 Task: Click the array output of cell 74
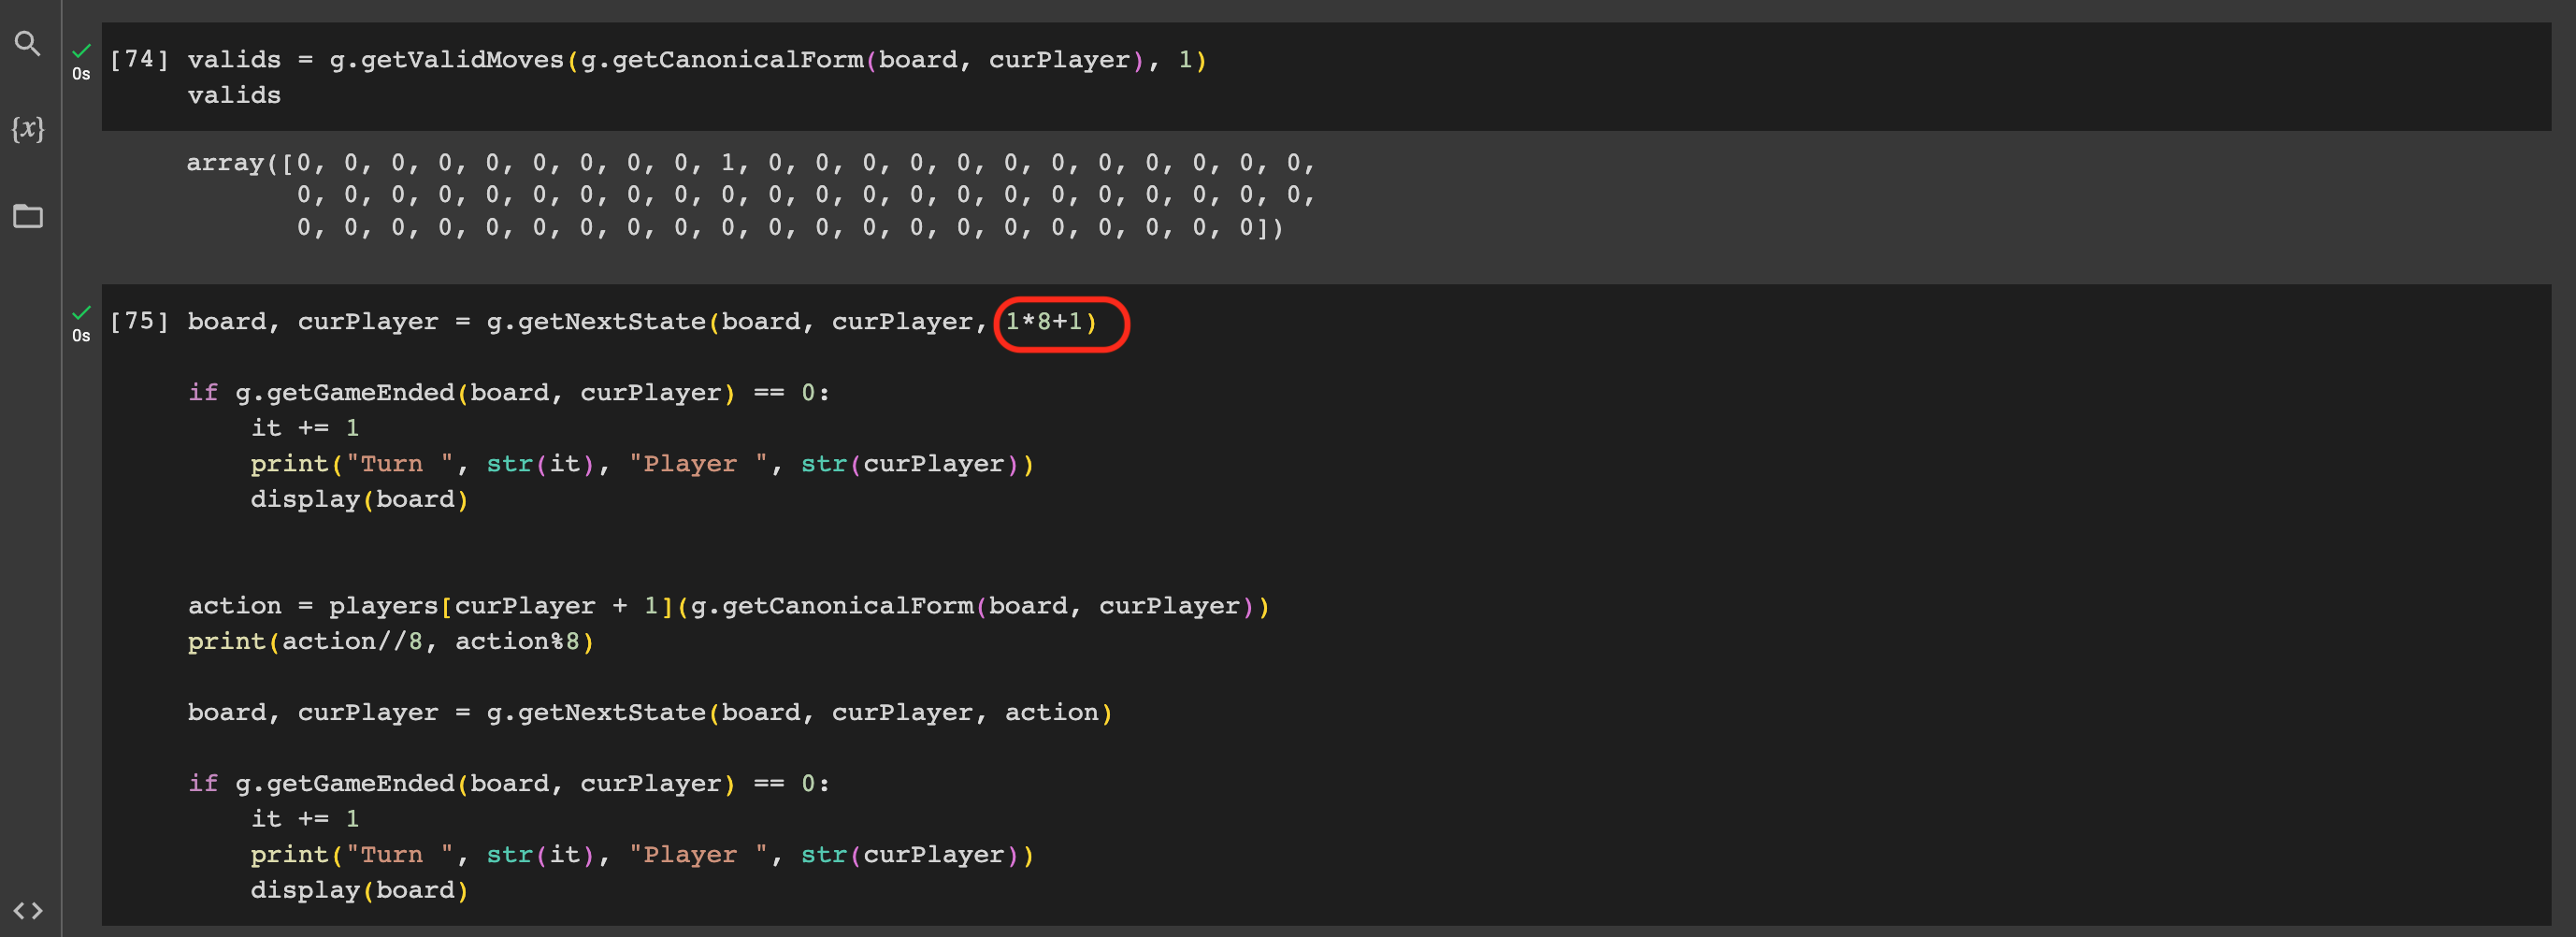click(x=750, y=195)
